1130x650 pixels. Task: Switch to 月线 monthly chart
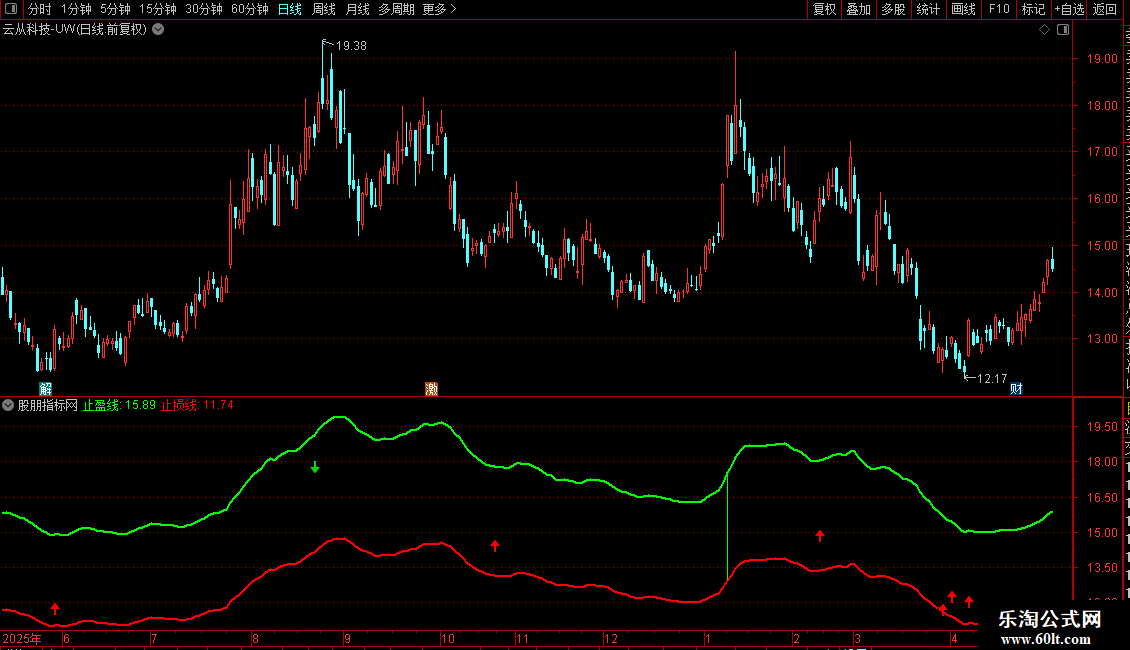357,9
